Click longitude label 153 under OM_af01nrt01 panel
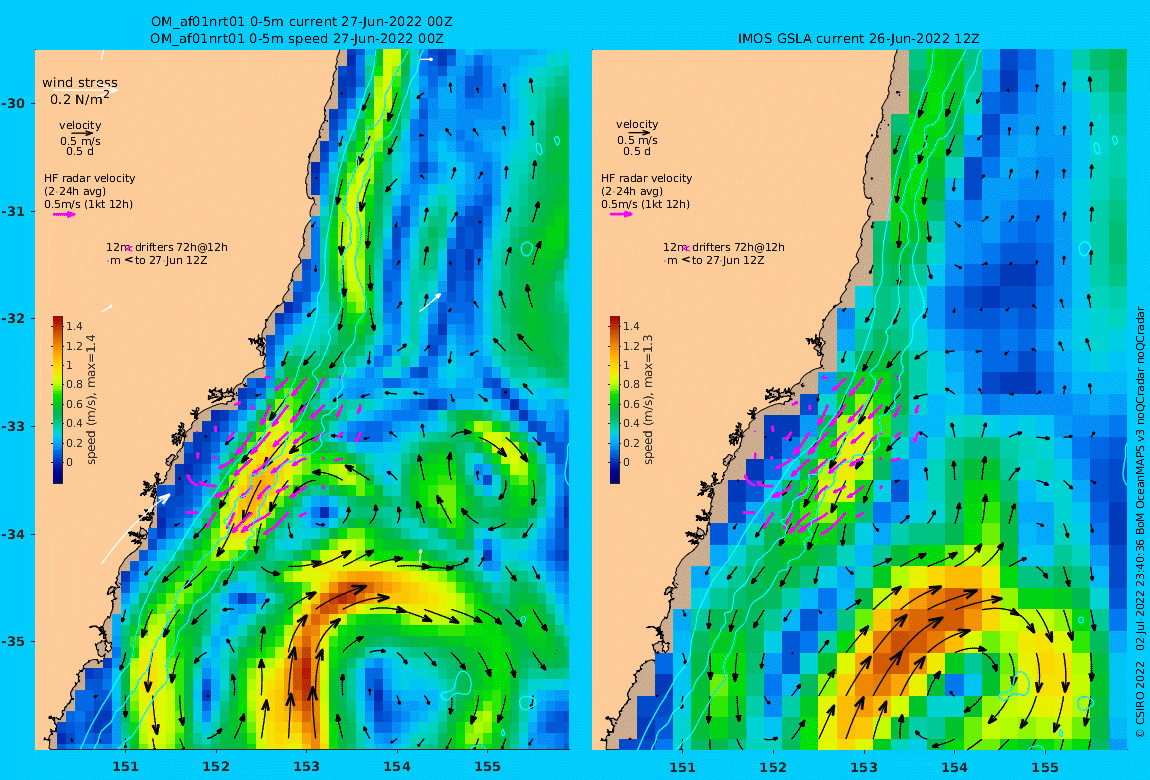This screenshot has height=780, width=1150. click(x=307, y=767)
